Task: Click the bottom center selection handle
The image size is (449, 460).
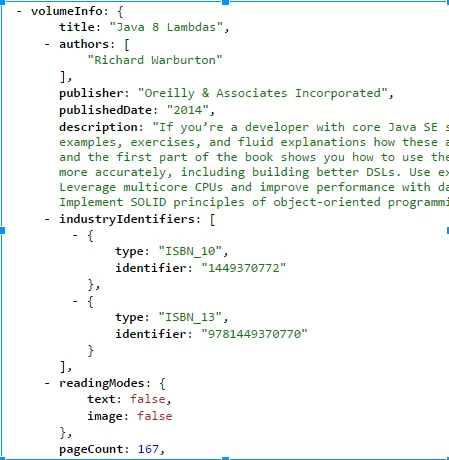Action: (x=225, y=458)
